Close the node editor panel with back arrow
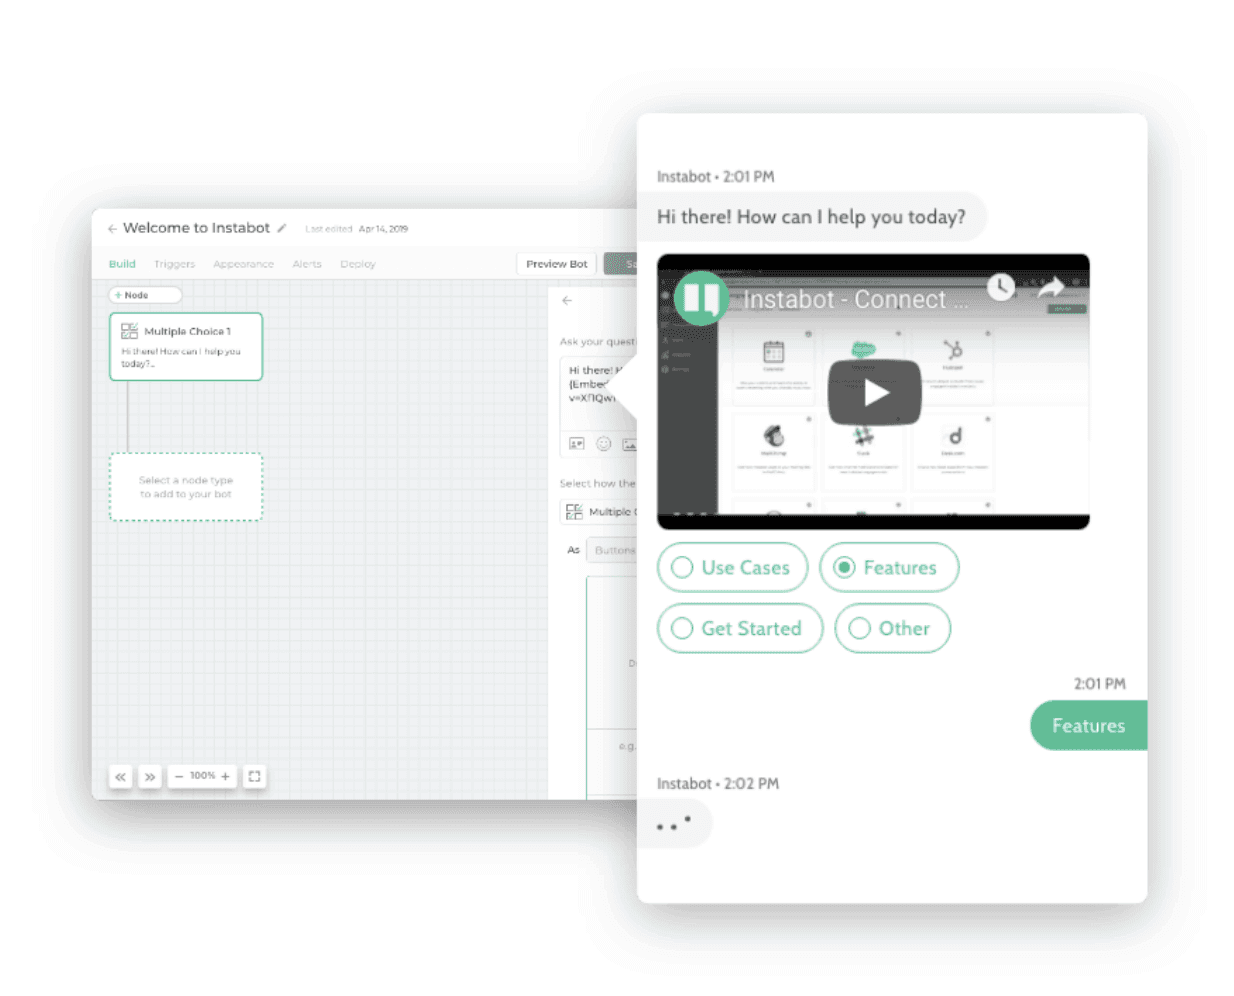This screenshot has width=1234, height=996. click(x=567, y=300)
